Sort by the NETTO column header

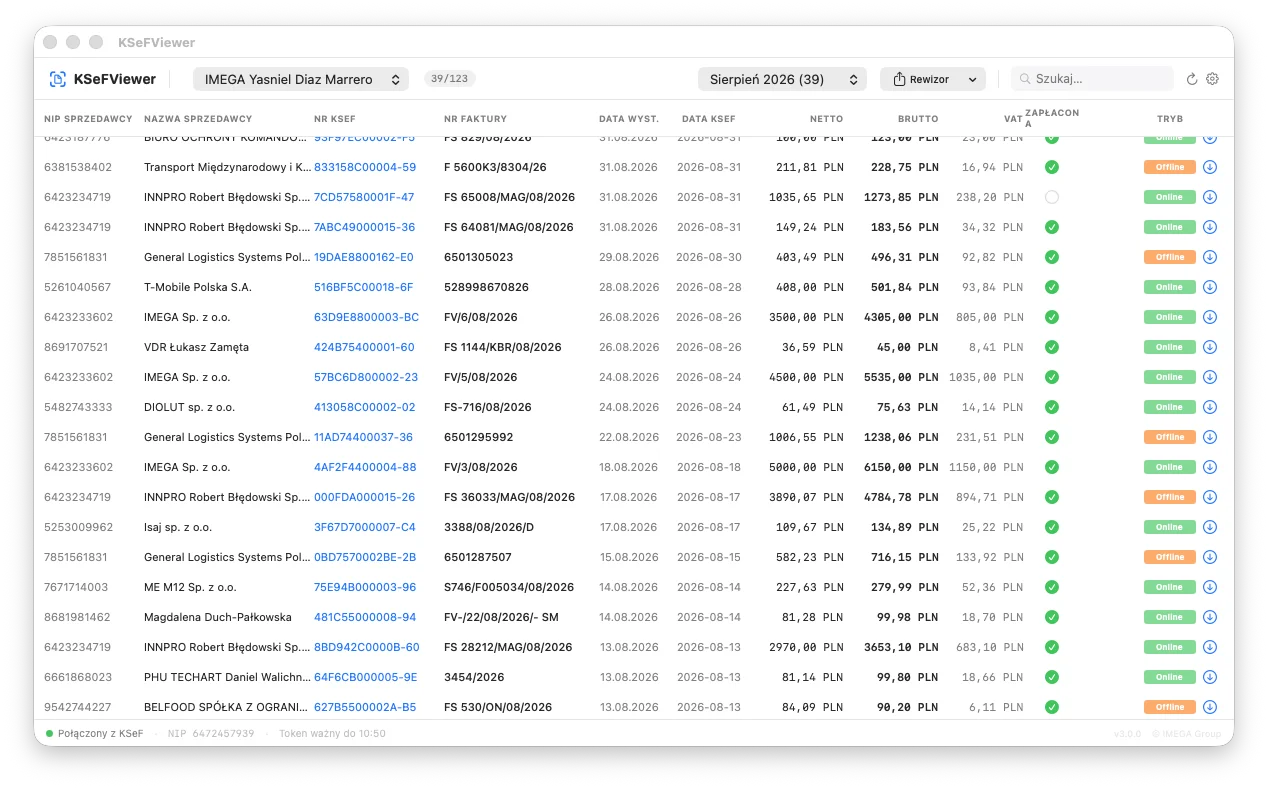coord(826,119)
